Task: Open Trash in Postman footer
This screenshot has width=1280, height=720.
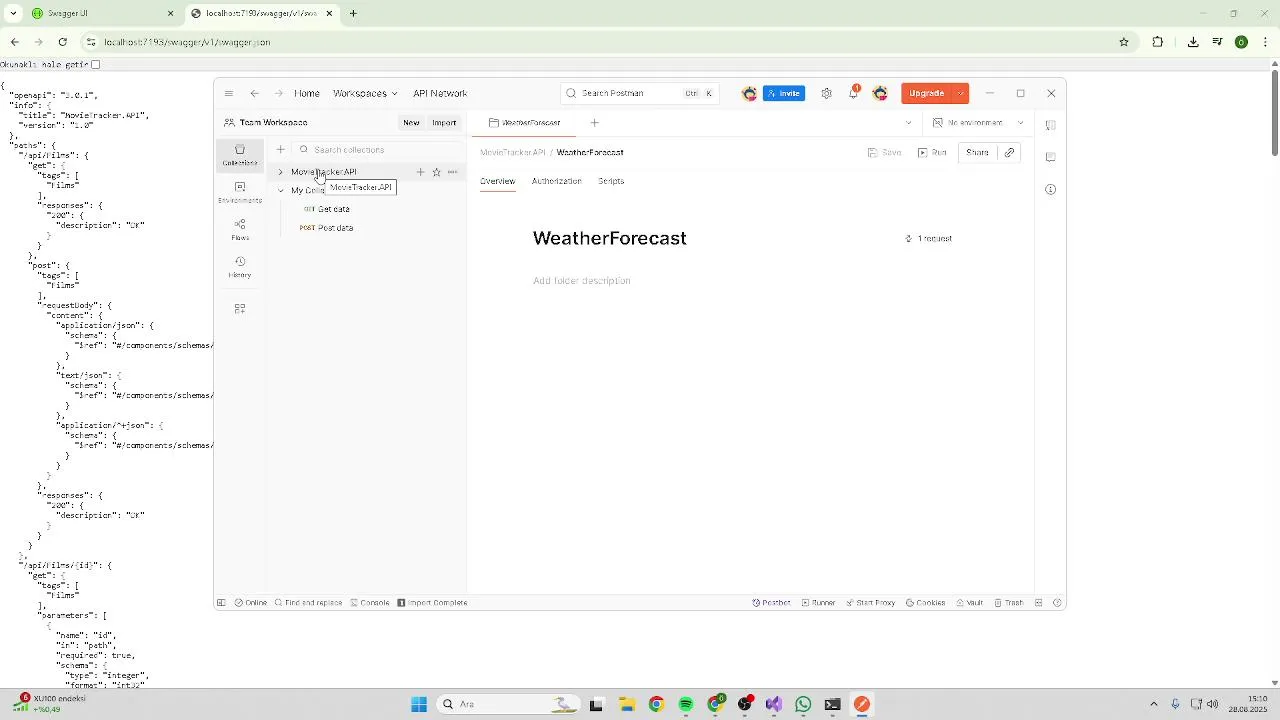Action: tap(1009, 603)
